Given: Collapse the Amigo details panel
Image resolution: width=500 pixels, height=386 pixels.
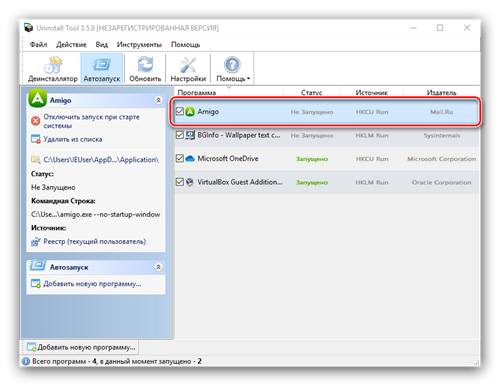Looking at the screenshot, I should tap(159, 100).
